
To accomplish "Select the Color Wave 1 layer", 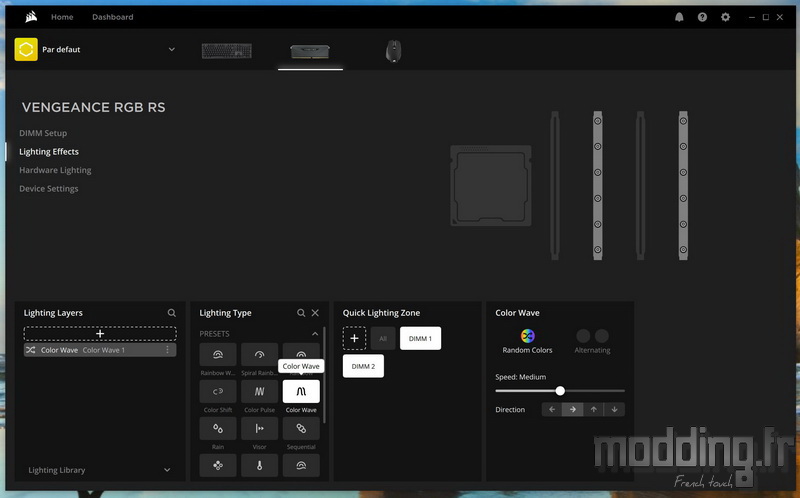I will click(x=100, y=350).
